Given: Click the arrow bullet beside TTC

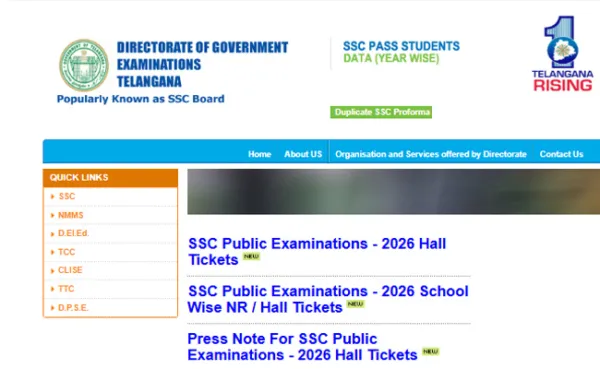Looking at the screenshot, I should (52, 289).
